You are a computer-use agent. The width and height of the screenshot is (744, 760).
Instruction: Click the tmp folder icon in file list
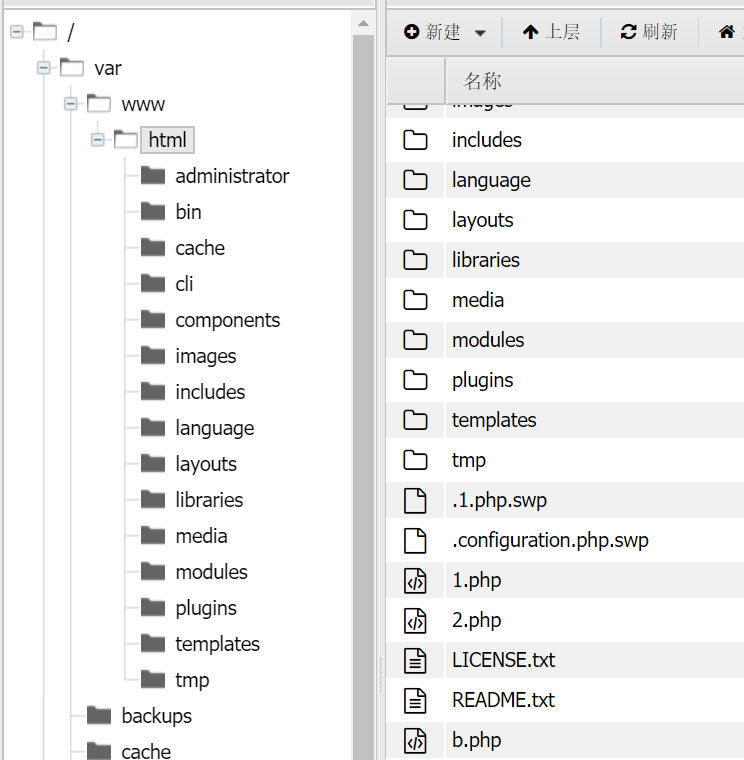tap(415, 460)
